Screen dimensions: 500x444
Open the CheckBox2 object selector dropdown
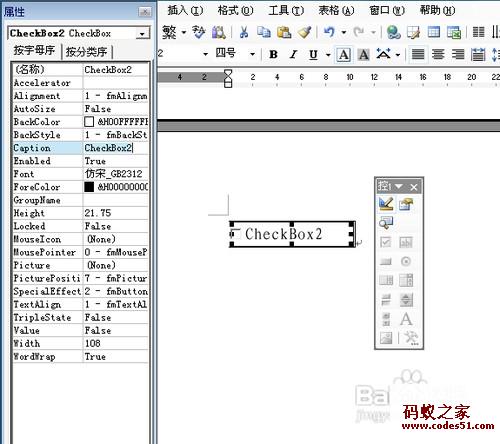[x=143, y=34]
